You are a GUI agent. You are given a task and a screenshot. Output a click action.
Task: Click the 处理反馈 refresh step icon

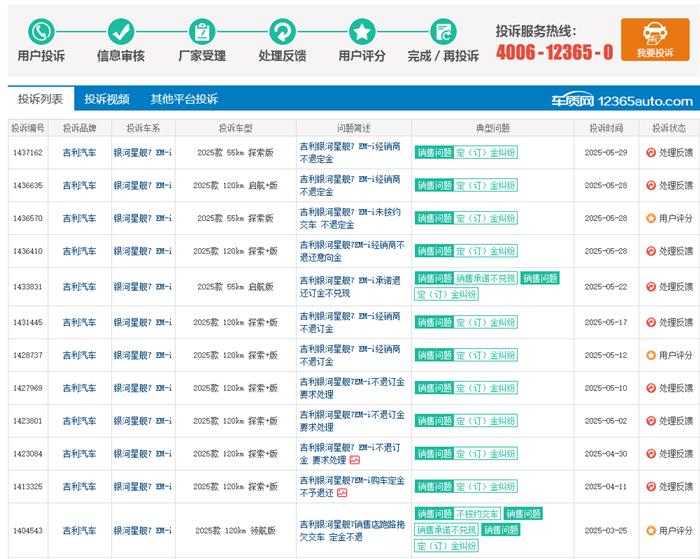click(x=282, y=32)
